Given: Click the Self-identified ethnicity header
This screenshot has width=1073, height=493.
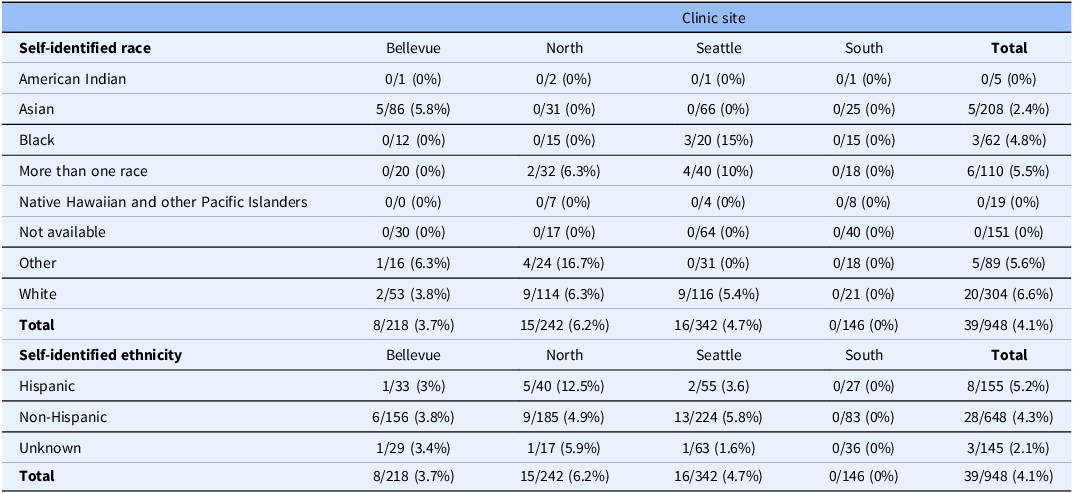Looking at the screenshot, I should 100,355.
